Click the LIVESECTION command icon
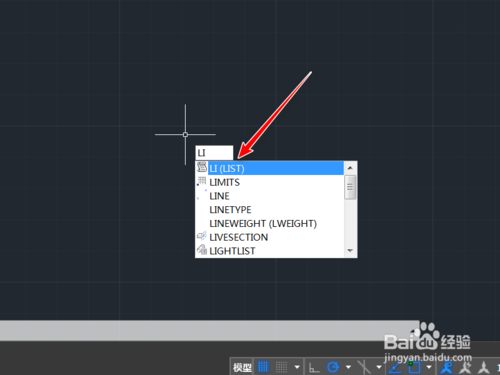 click(202, 236)
